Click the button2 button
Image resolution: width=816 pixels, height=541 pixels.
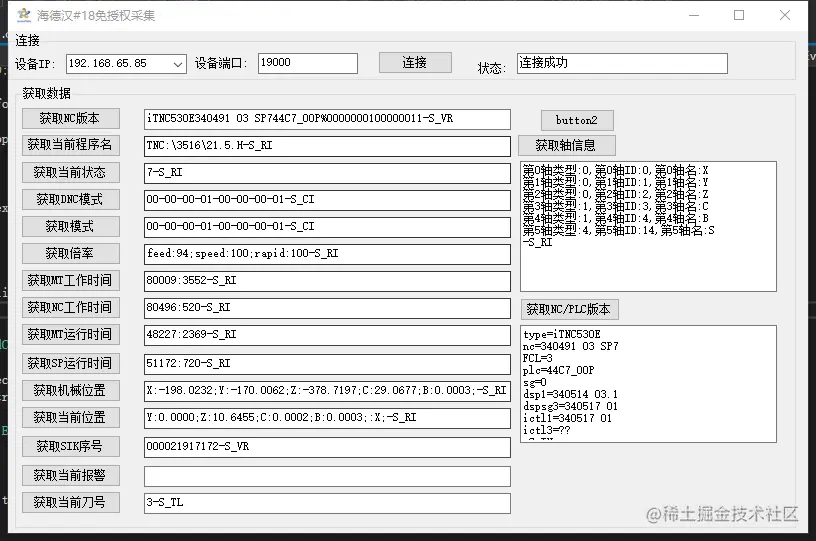(x=577, y=121)
